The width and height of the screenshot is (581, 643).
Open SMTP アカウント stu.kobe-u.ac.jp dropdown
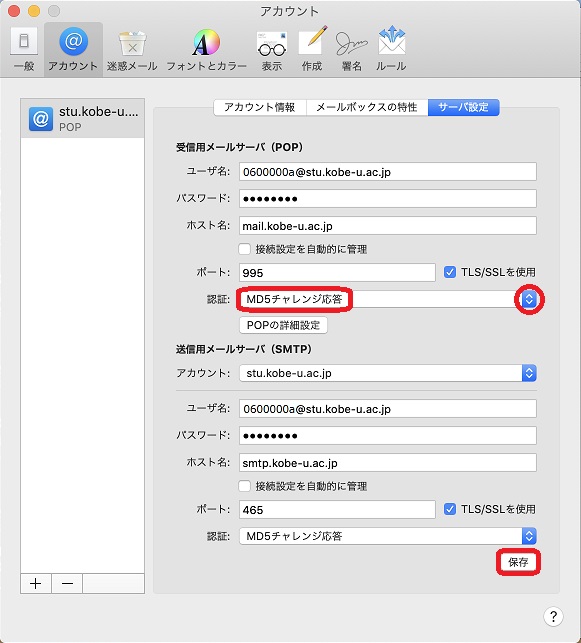(387, 373)
